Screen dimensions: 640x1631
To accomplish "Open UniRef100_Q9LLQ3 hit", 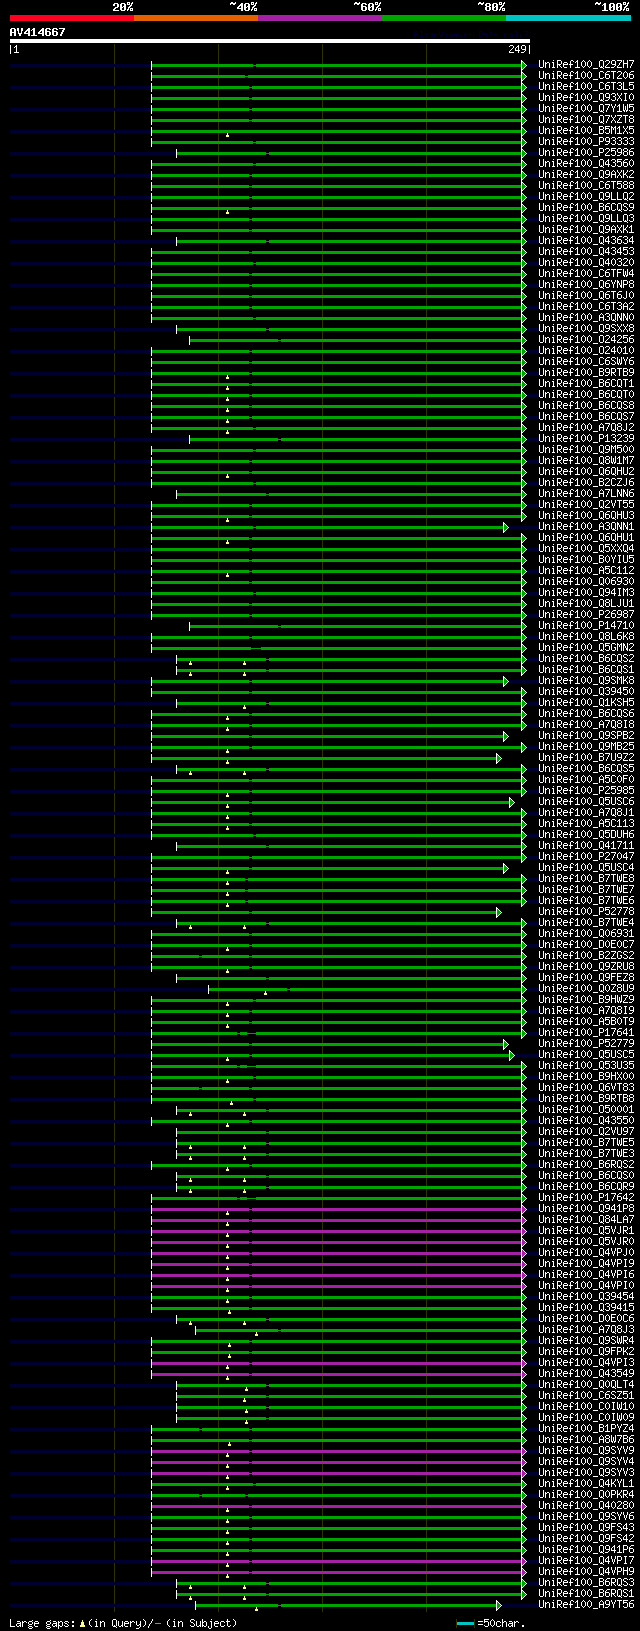I will point(586,219).
